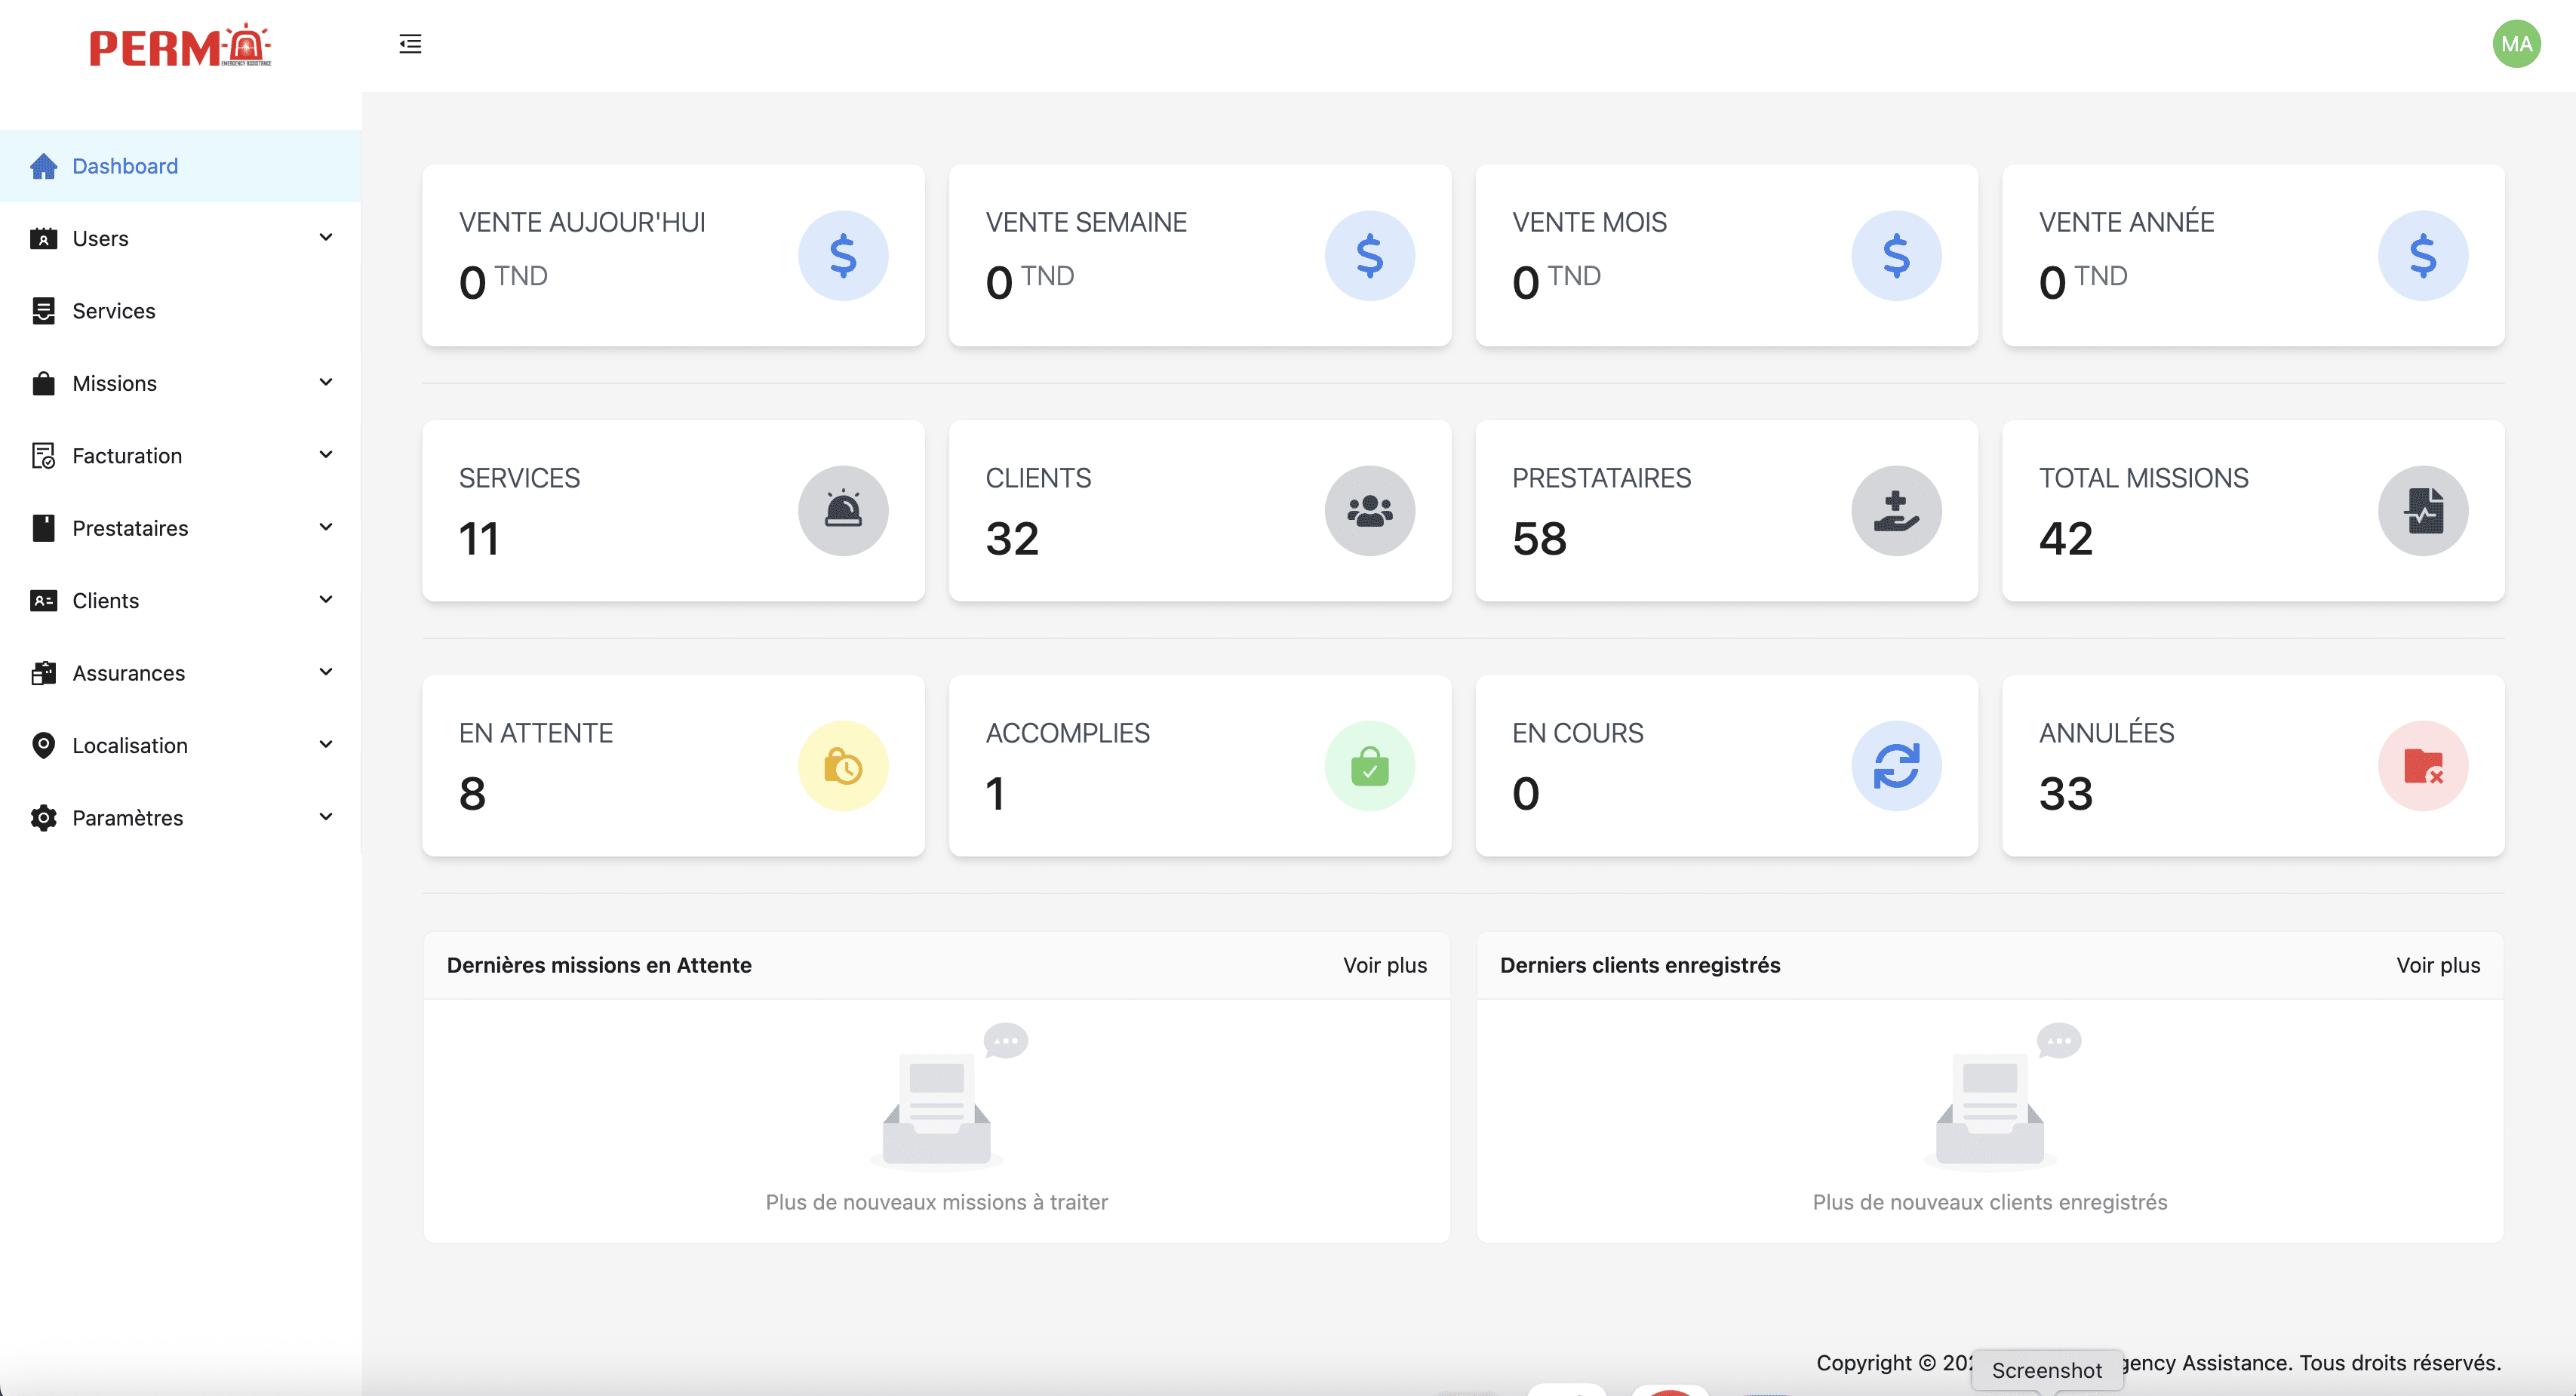Open the MA user avatar

pyautogui.click(x=2516, y=44)
